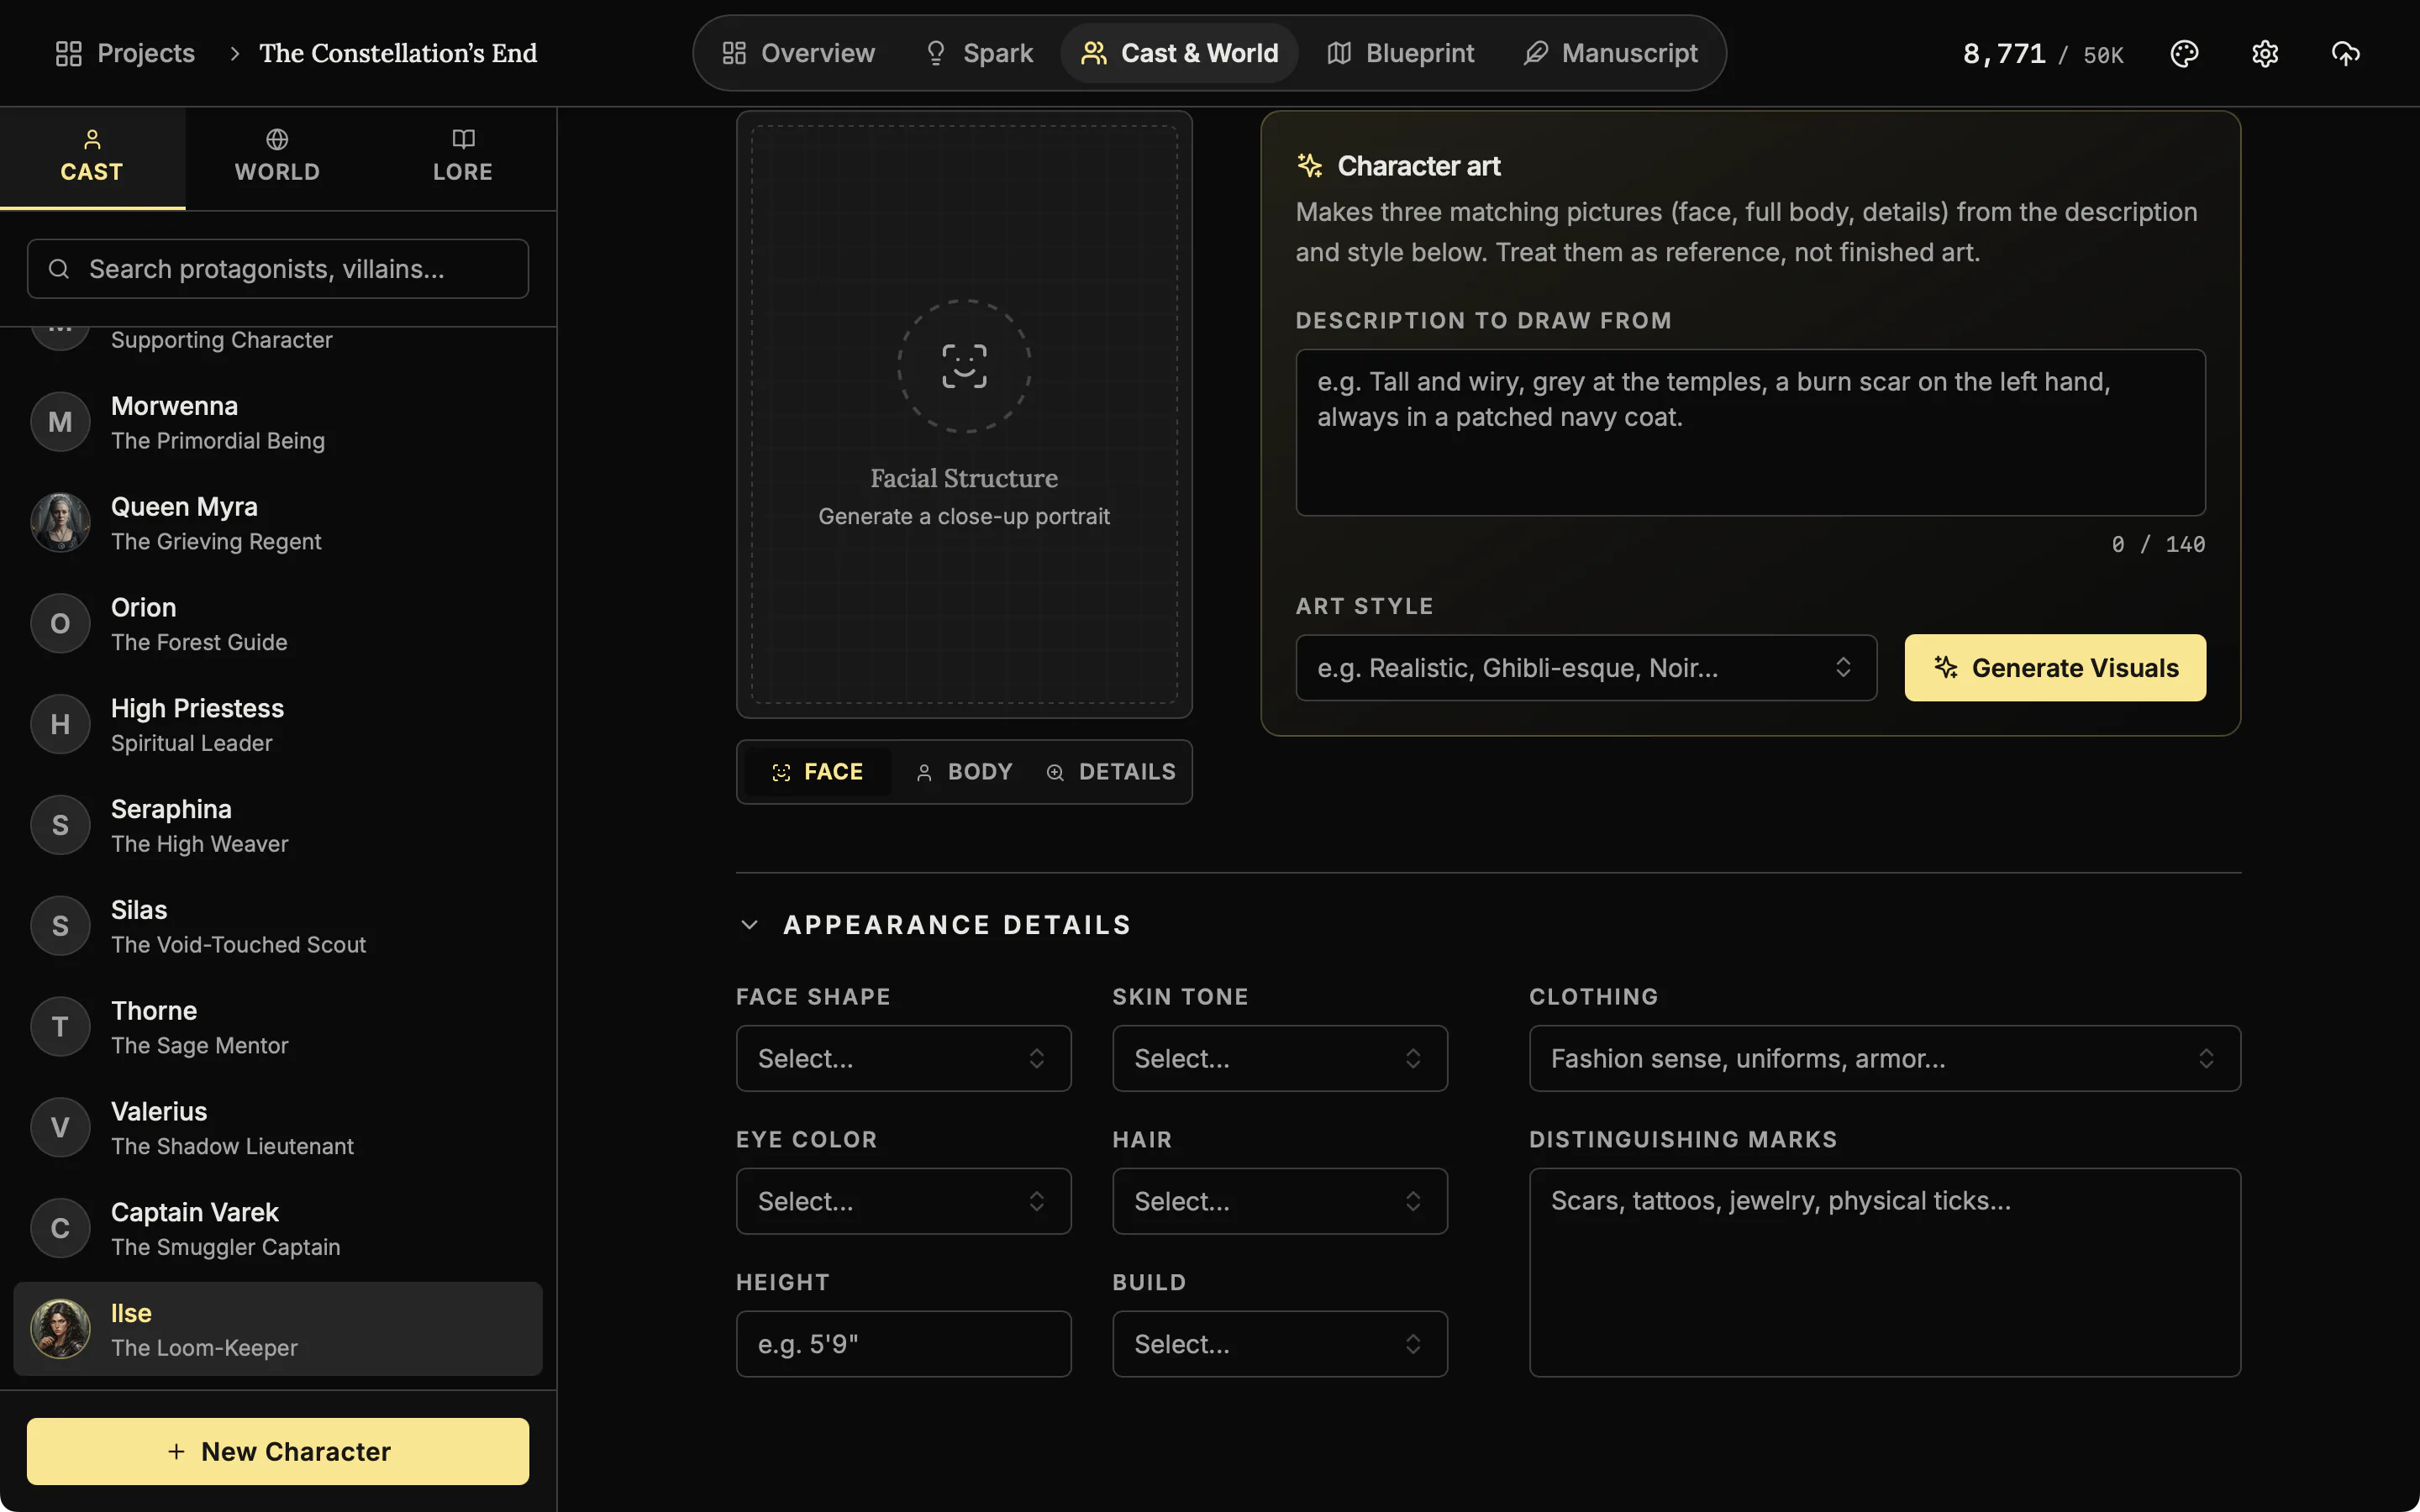Switch to the LORE sidebar tab

click(463, 157)
